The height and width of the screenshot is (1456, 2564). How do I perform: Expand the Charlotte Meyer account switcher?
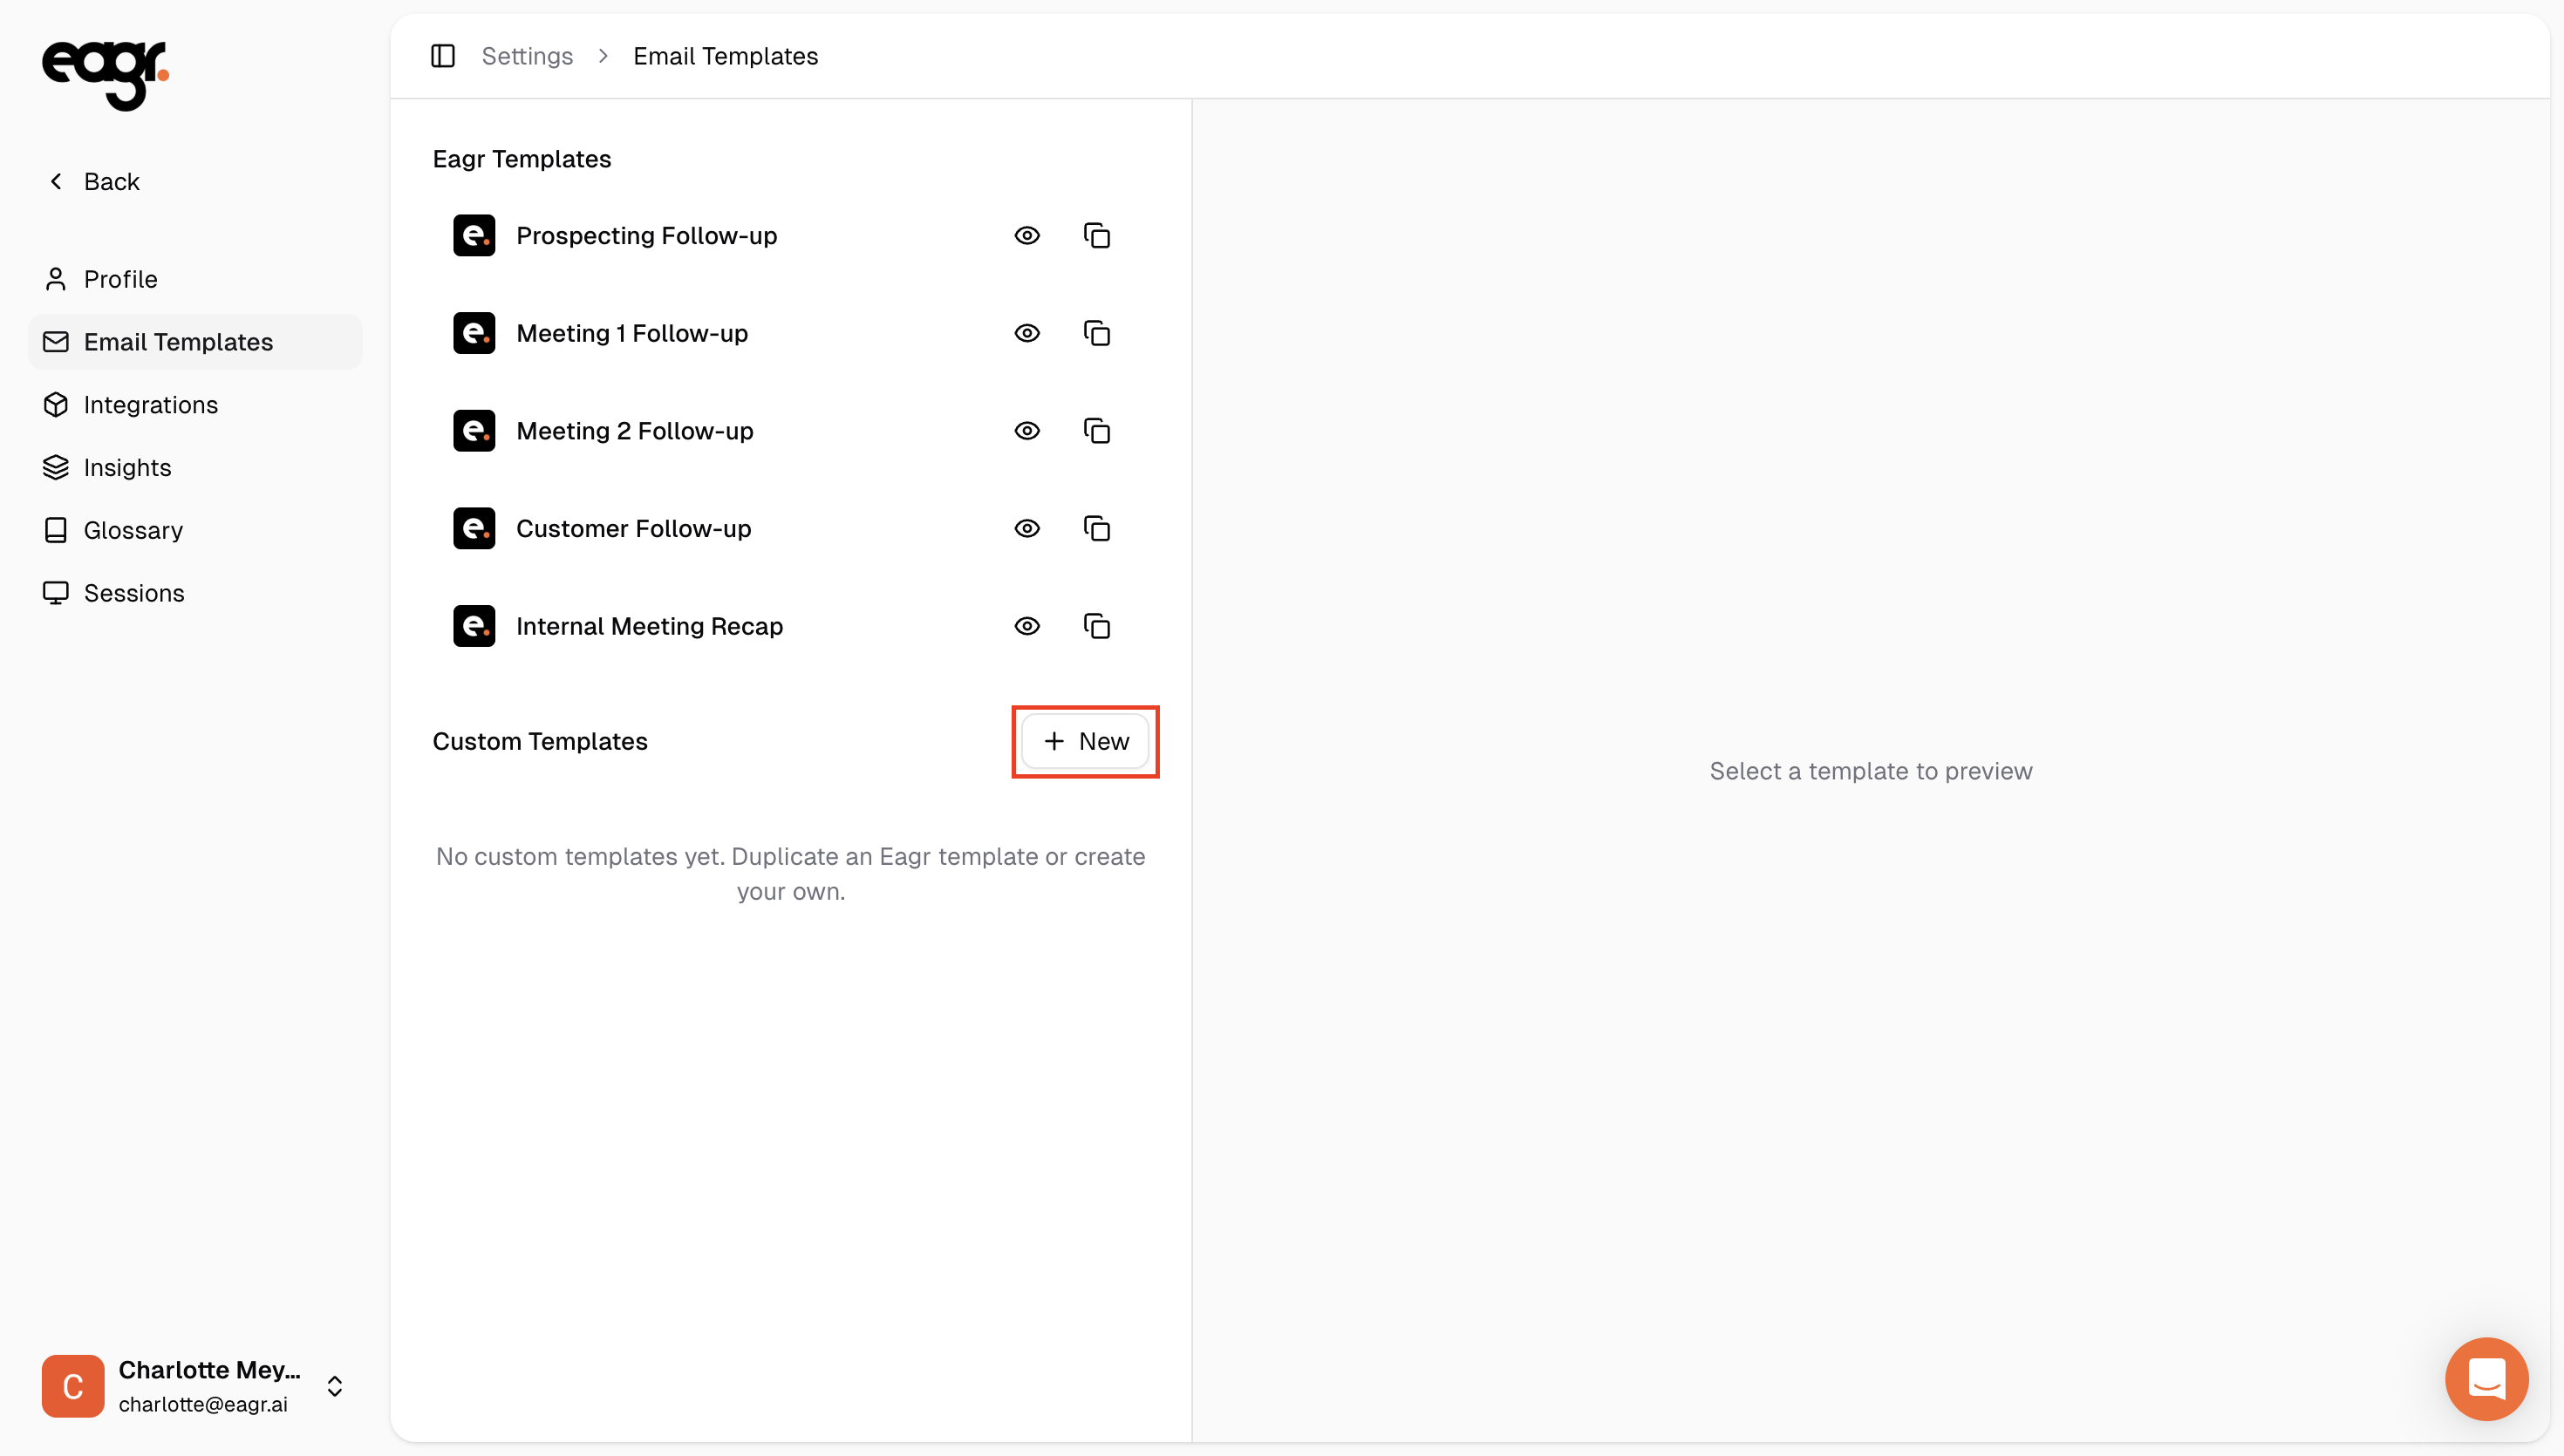(335, 1386)
